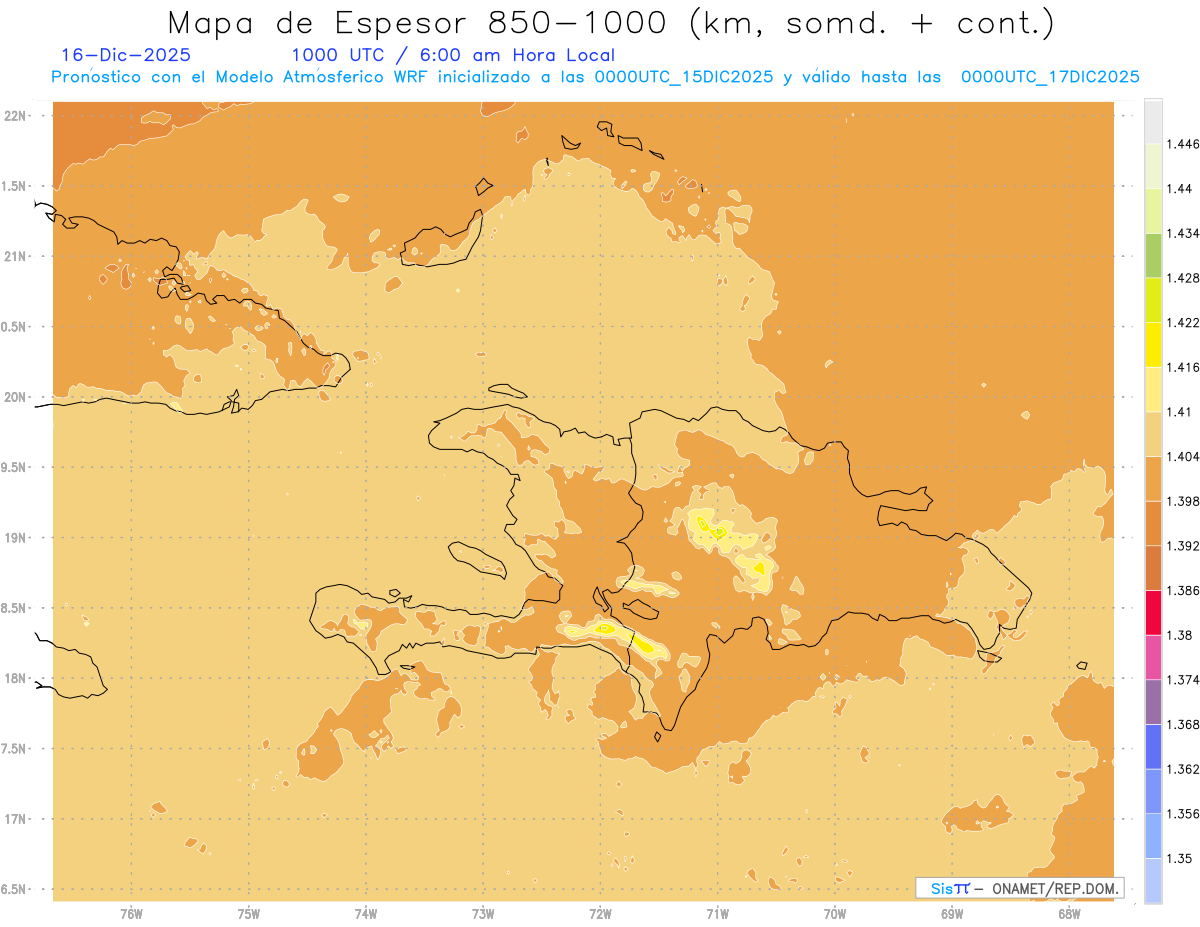1200x927 pixels.
Task: Click the 69W longitude axis label
Action: 952,914
